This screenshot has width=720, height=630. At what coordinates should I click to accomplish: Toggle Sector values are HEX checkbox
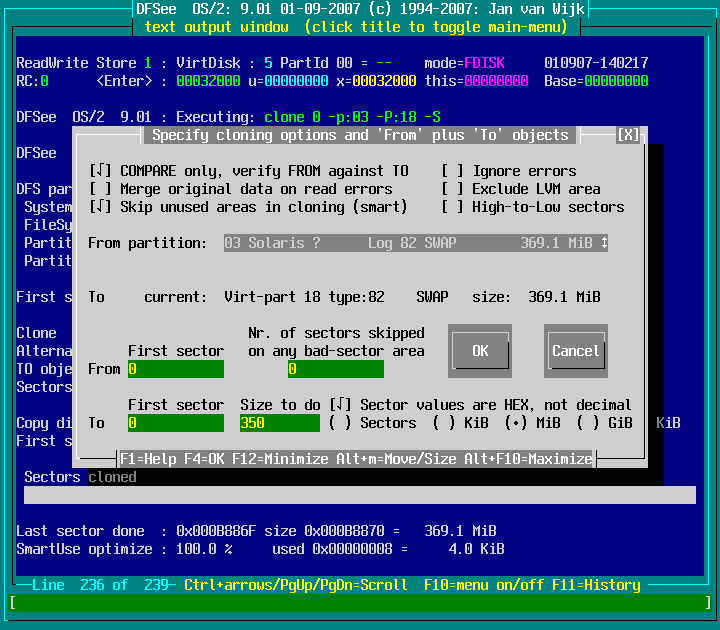tap(340, 405)
